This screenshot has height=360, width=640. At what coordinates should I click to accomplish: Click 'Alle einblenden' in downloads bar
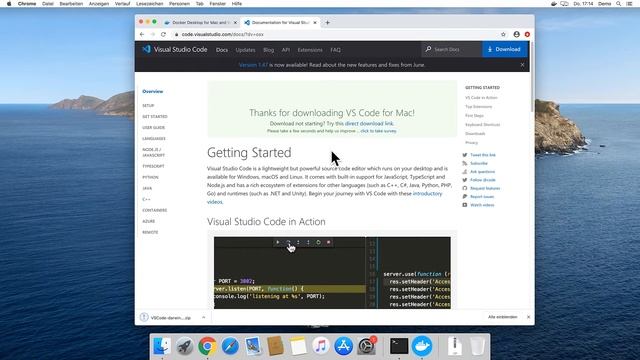[x=502, y=317]
